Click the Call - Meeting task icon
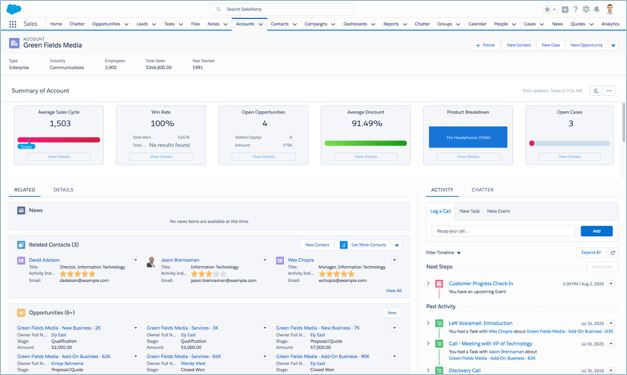Image resolution: width=627 pixels, height=375 pixels. click(x=439, y=343)
